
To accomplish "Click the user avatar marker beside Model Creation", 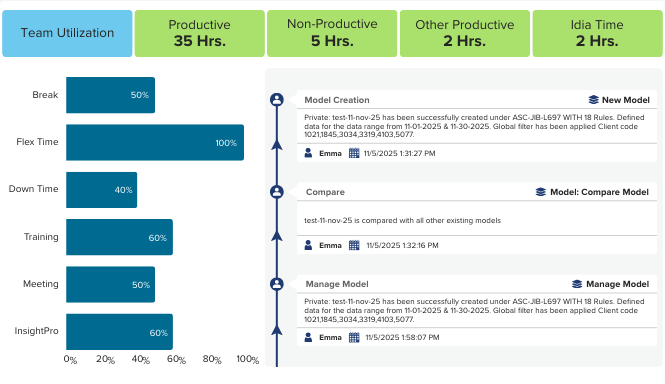I will pyautogui.click(x=277, y=100).
